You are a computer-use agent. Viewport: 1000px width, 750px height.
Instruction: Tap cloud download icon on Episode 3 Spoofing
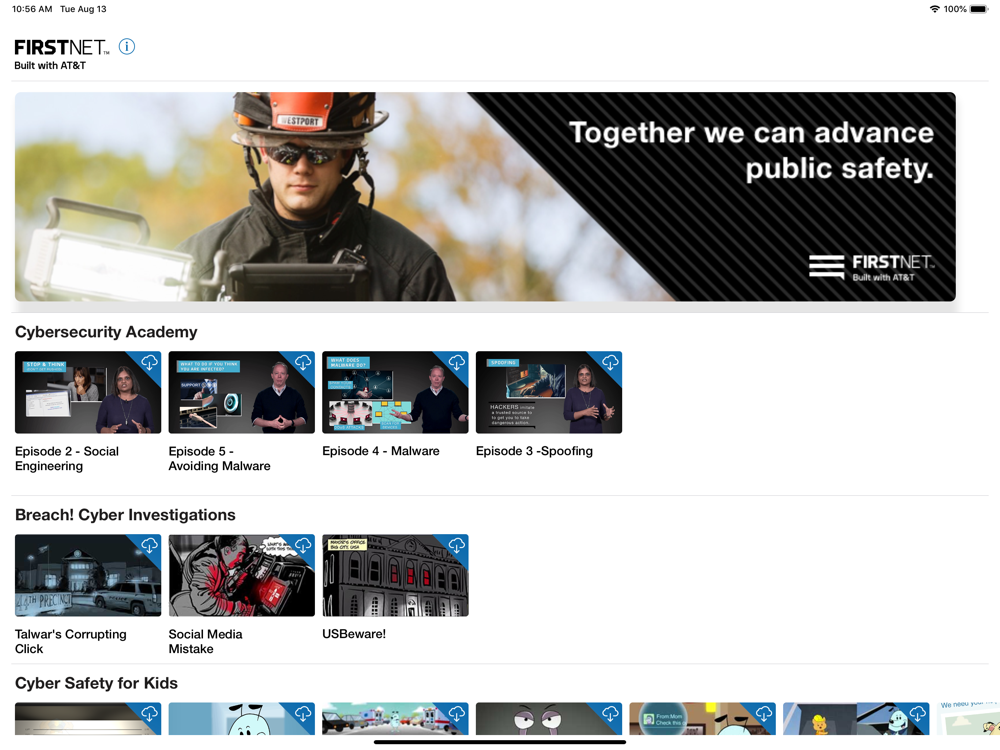(610, 363)
